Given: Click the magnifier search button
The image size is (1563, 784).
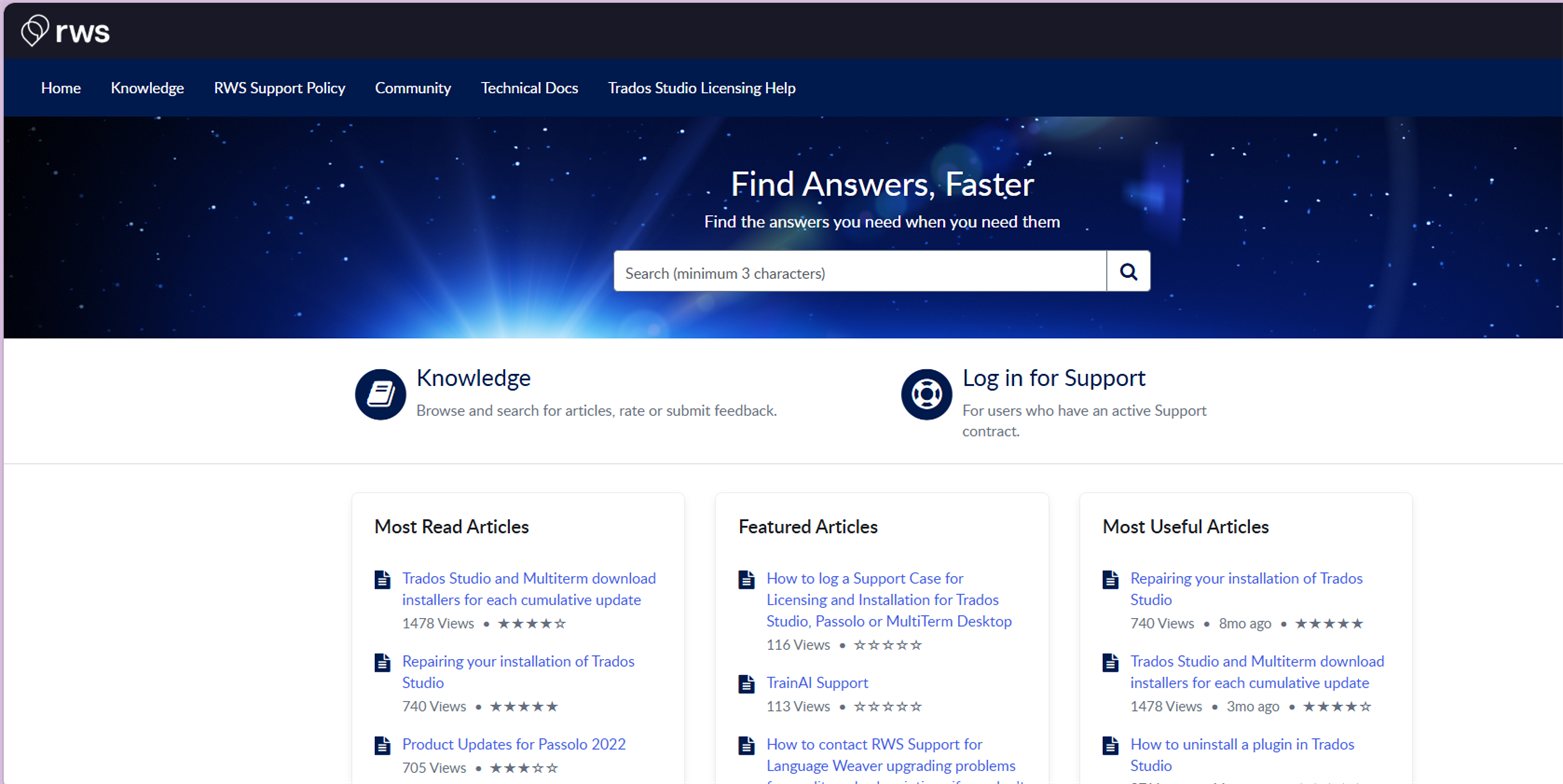Looking at the screenshot, I should tap(1128, 271).
